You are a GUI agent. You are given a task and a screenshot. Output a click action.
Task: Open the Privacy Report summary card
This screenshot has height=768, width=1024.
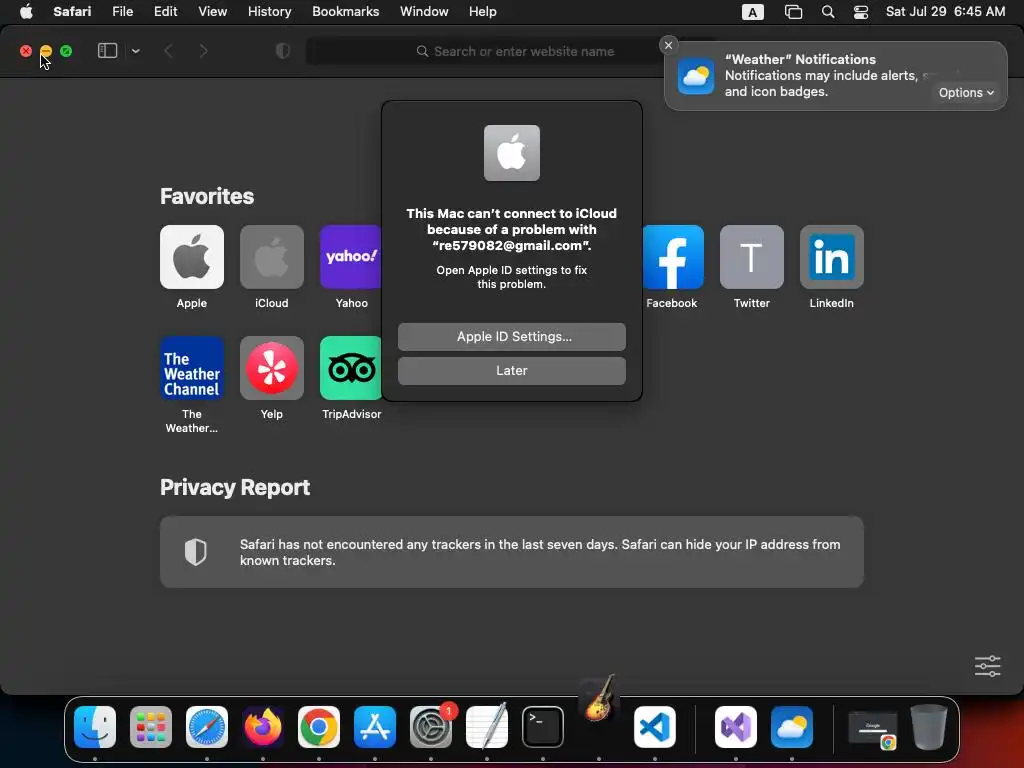[511, 552]
